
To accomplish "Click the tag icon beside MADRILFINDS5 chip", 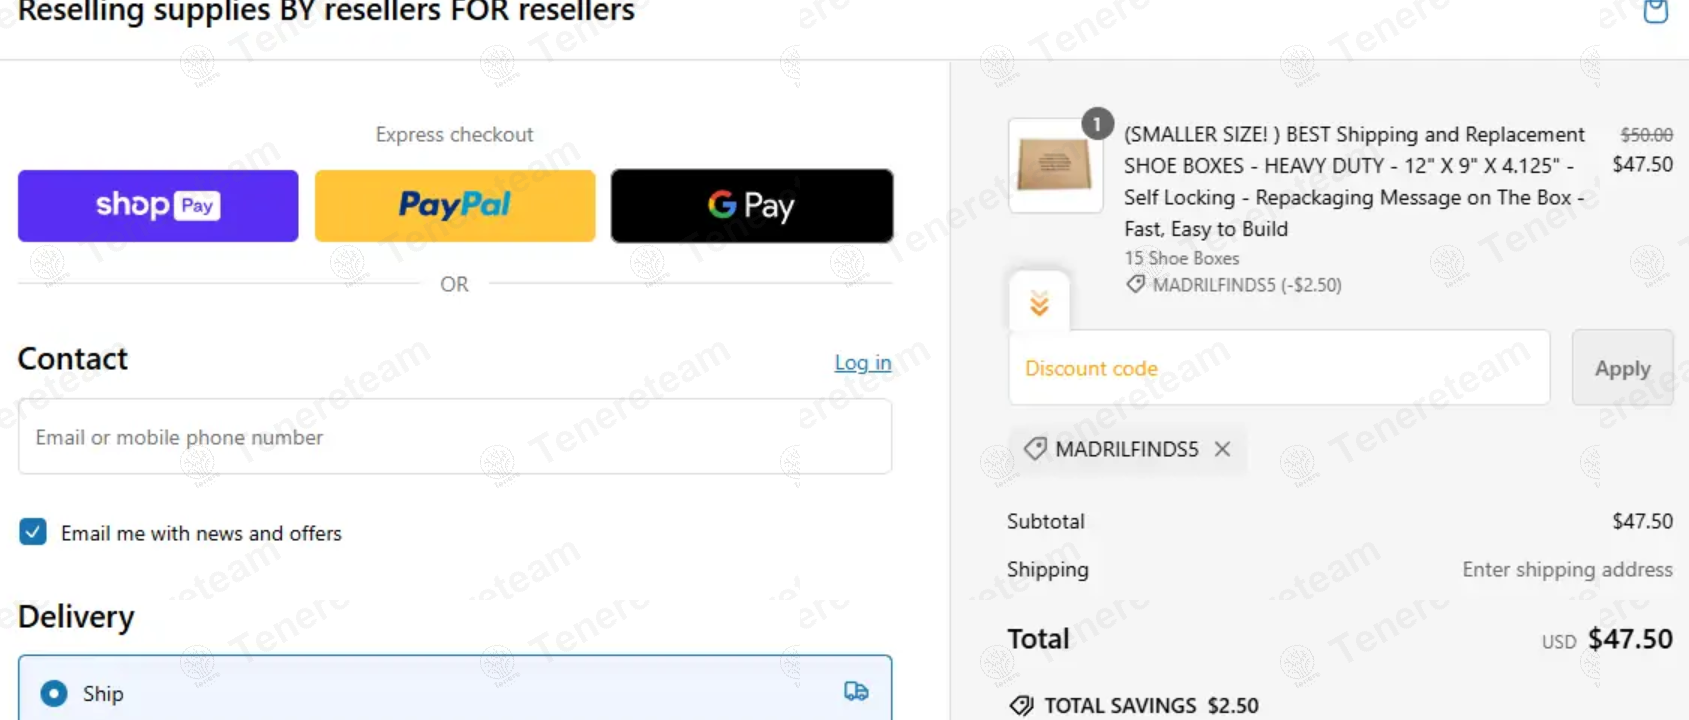I will [x=1035, y=448].
